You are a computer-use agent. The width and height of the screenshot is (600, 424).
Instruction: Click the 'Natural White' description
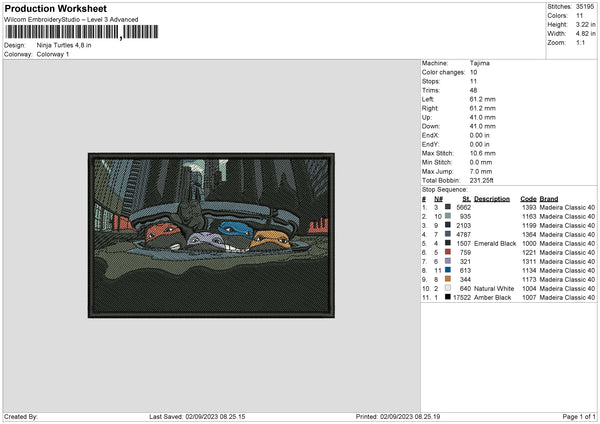[494, 289]
